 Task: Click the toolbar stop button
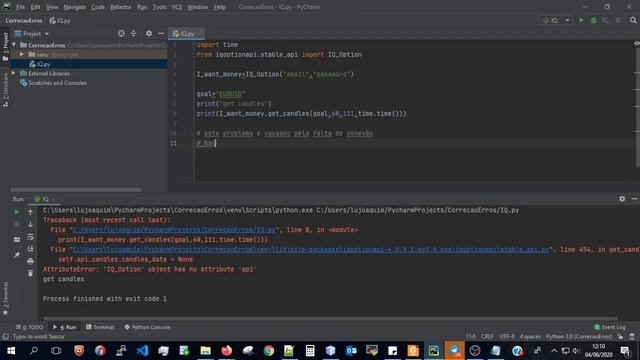point(618,20)
